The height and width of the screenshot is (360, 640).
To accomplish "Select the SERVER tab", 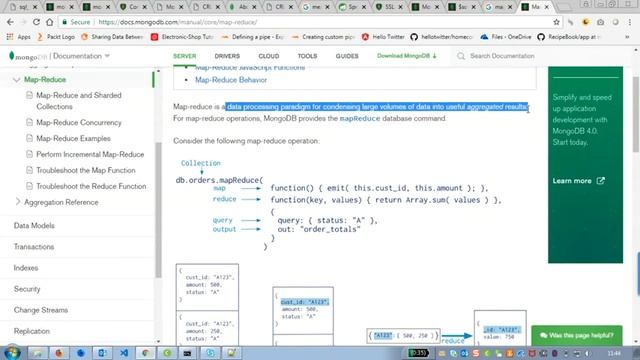I will pos(184,56).
